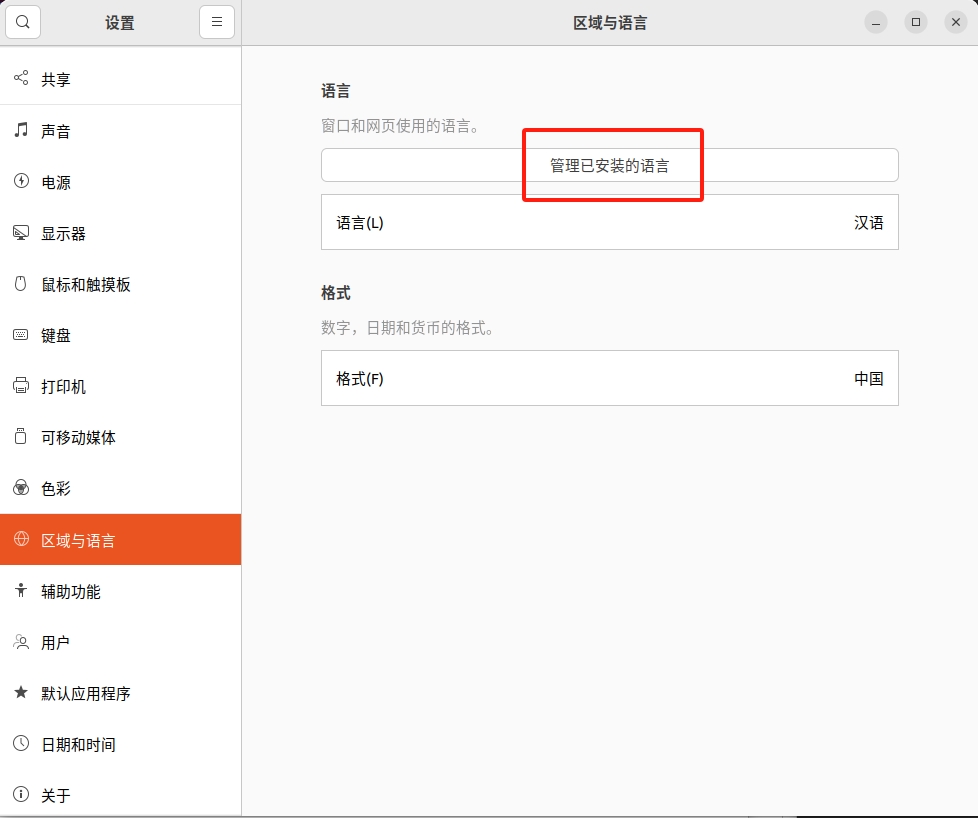Maximize the settings window
The height and width of the screenshot is (818, 978).
[916, 22]
